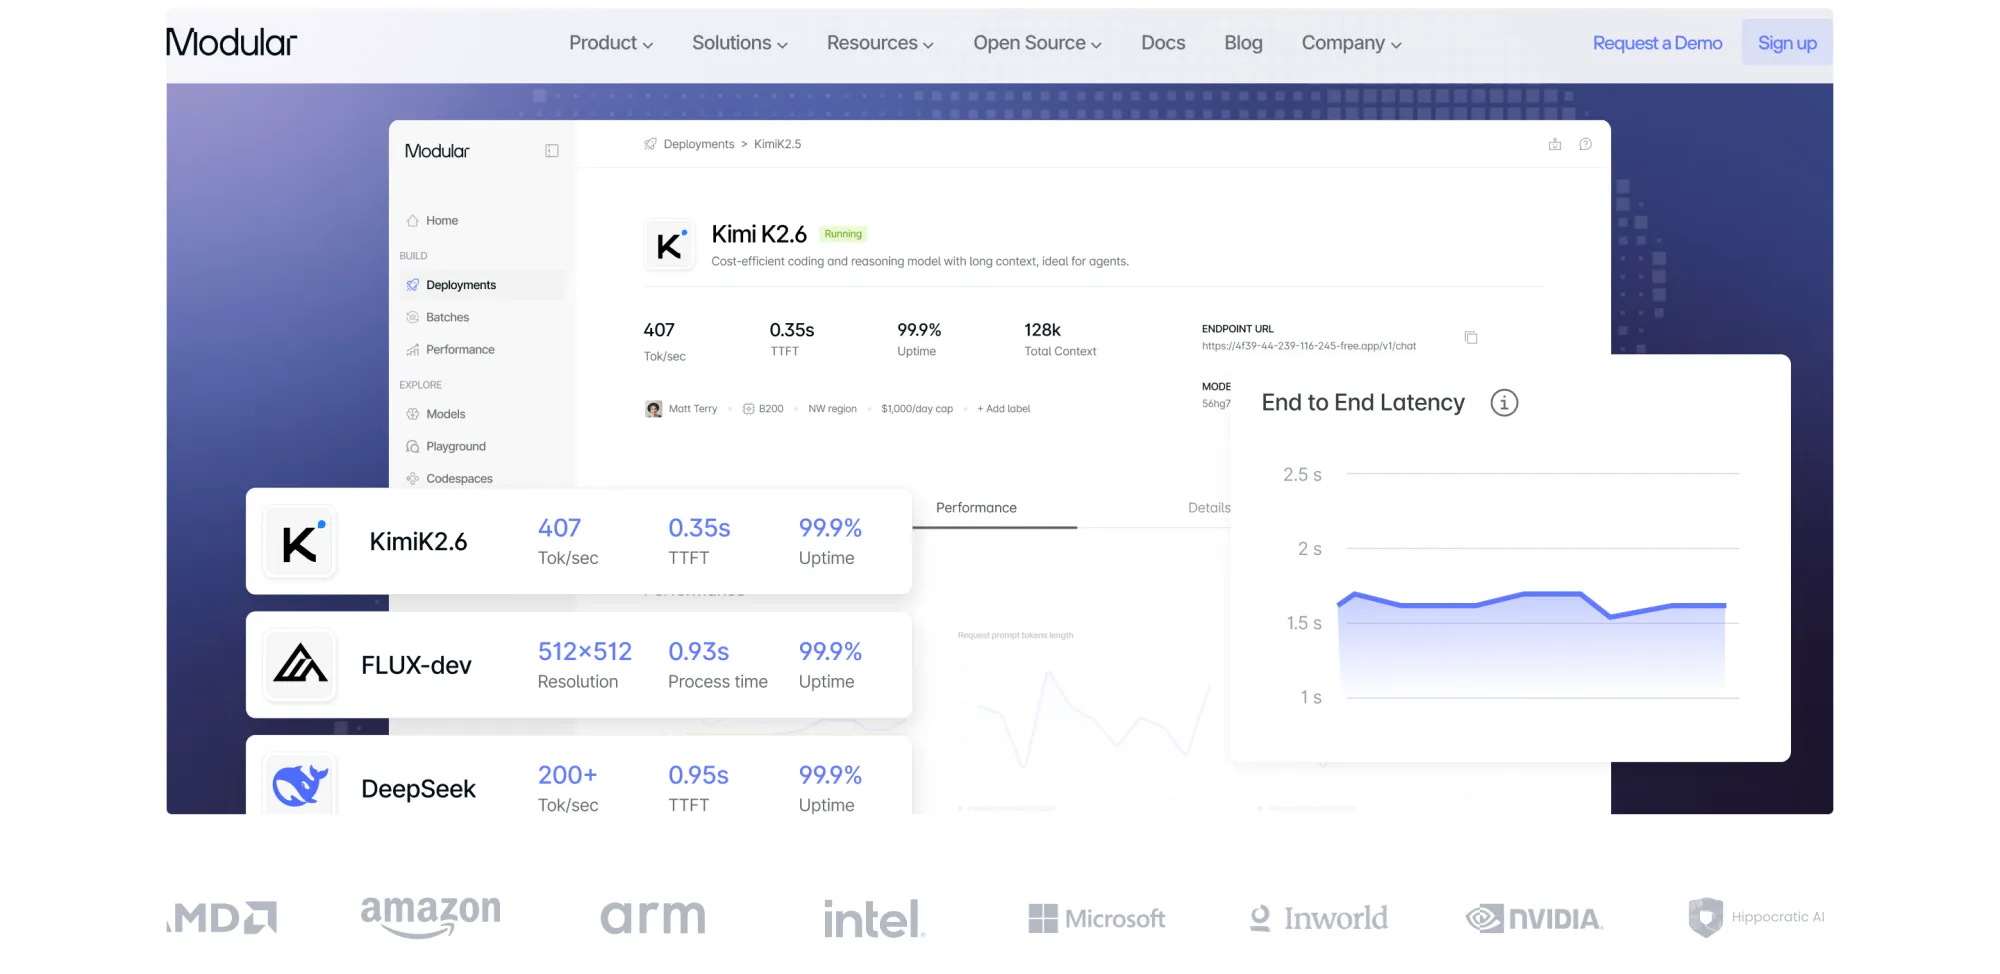
Task: Click the "End to End Latency" chart title
Action: pos(1363,403)
